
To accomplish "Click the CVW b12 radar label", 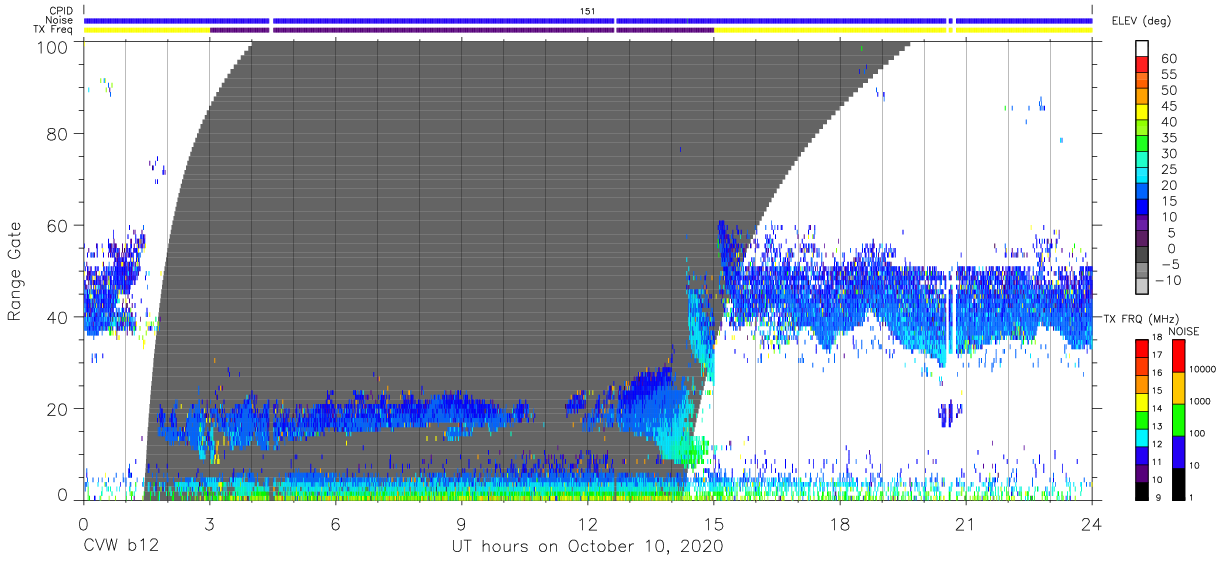I will pyautogui.click(x=121, y=547).
